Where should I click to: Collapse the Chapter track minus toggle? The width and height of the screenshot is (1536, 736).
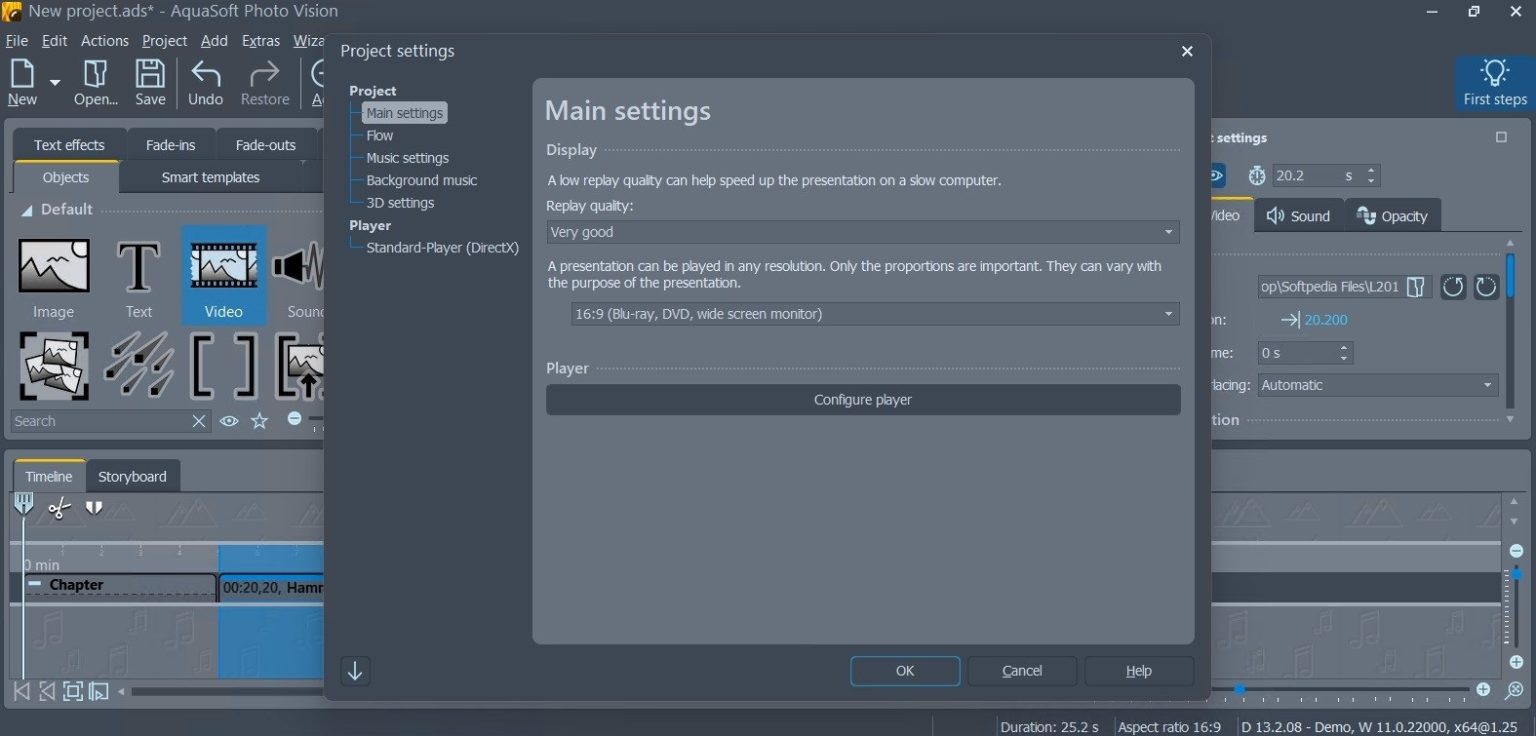point(35,584)
